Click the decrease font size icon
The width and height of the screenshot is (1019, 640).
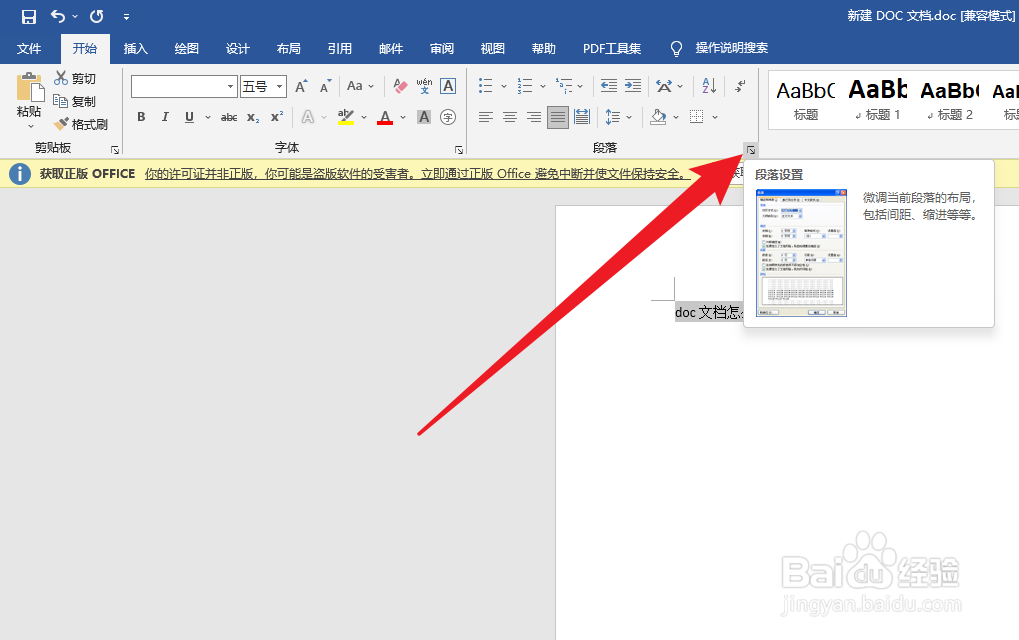coord(325,86)
